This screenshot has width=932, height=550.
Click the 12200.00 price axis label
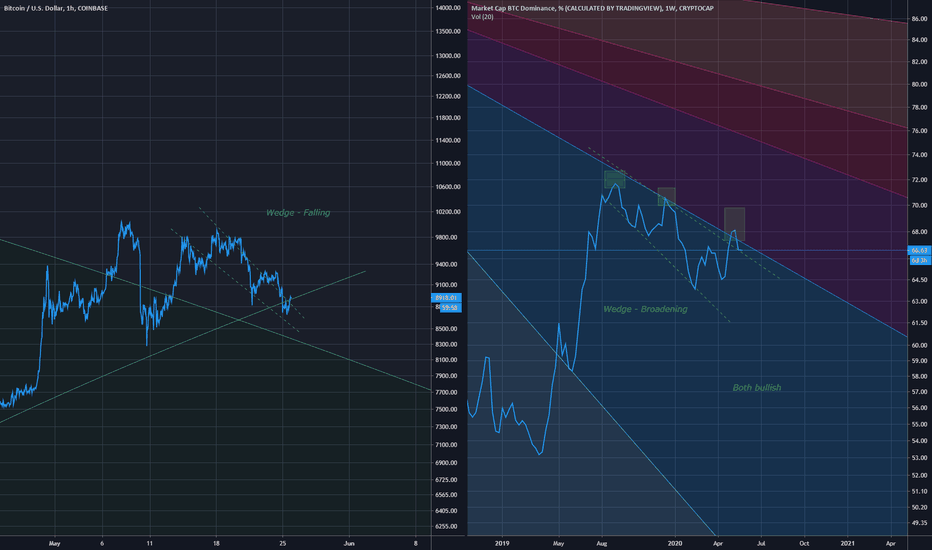tap(448, 96)
